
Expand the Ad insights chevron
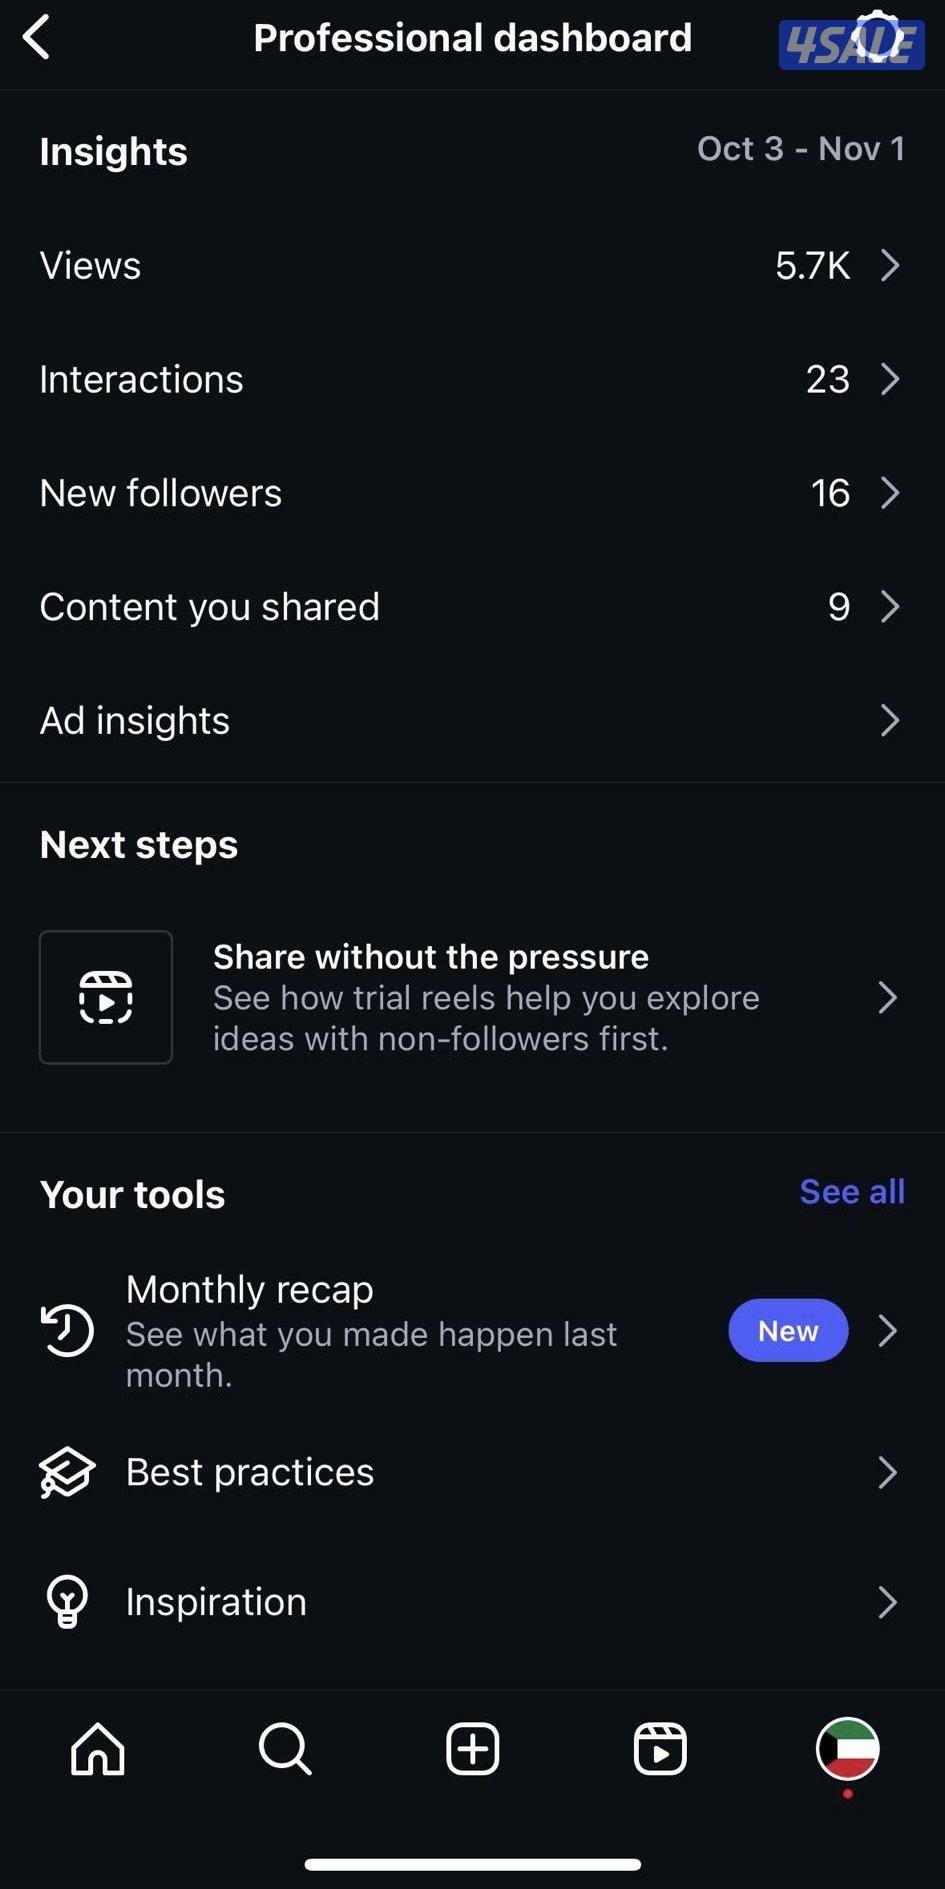889,720
